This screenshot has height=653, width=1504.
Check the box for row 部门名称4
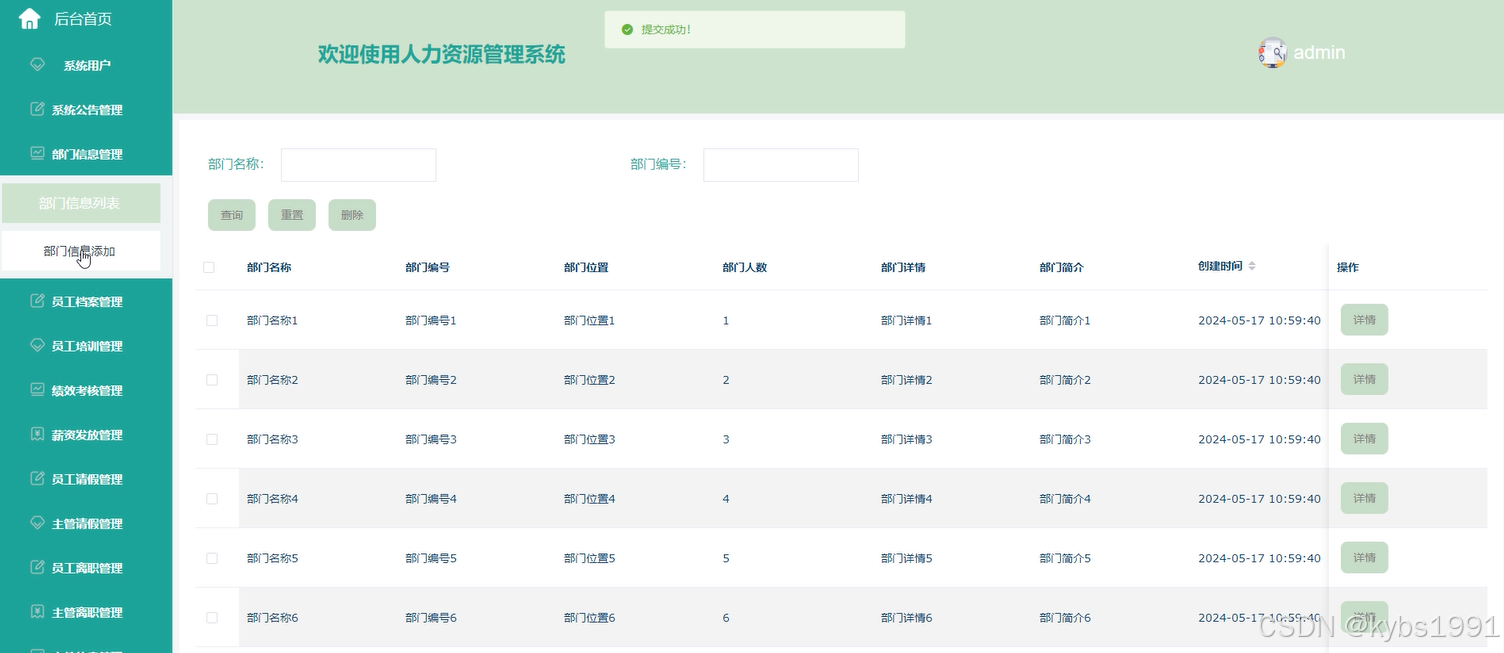[x=212, y=498]
